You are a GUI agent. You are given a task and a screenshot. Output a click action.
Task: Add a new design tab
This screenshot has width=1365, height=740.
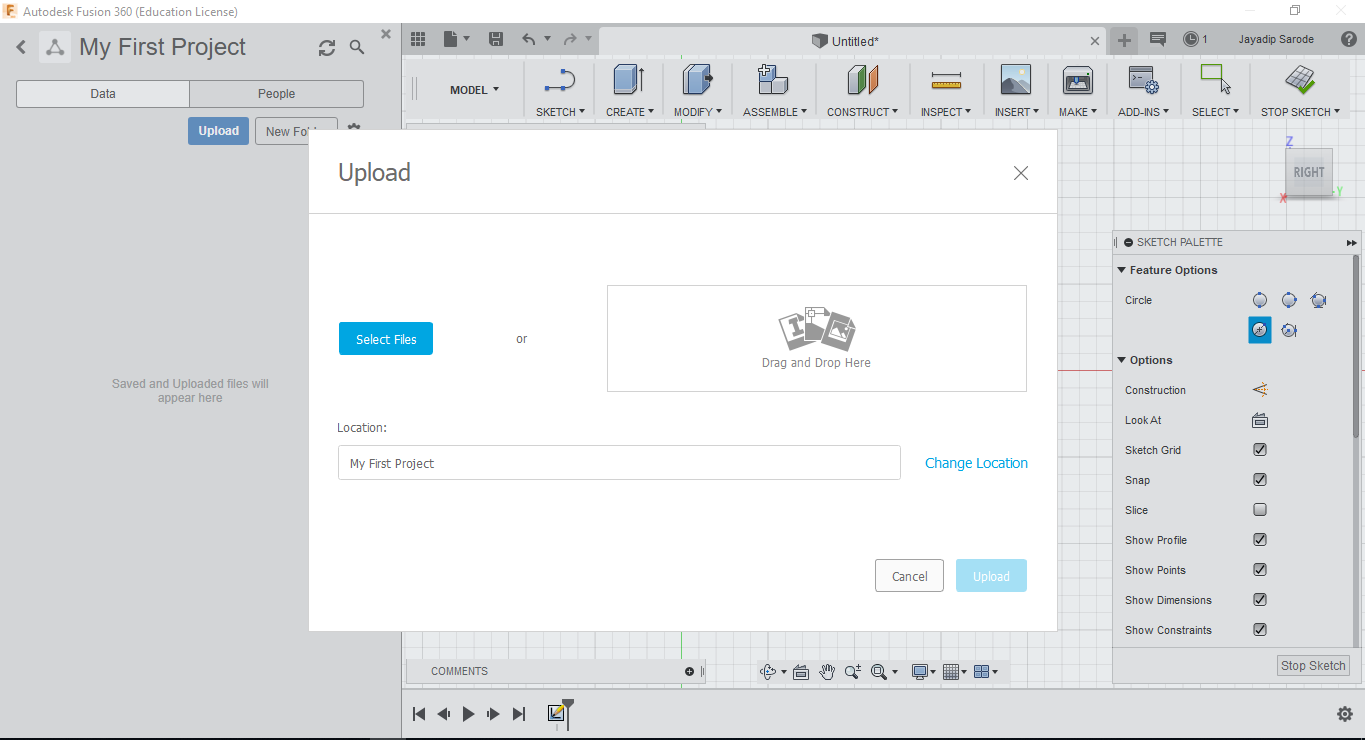click(x=1125, y=40)
